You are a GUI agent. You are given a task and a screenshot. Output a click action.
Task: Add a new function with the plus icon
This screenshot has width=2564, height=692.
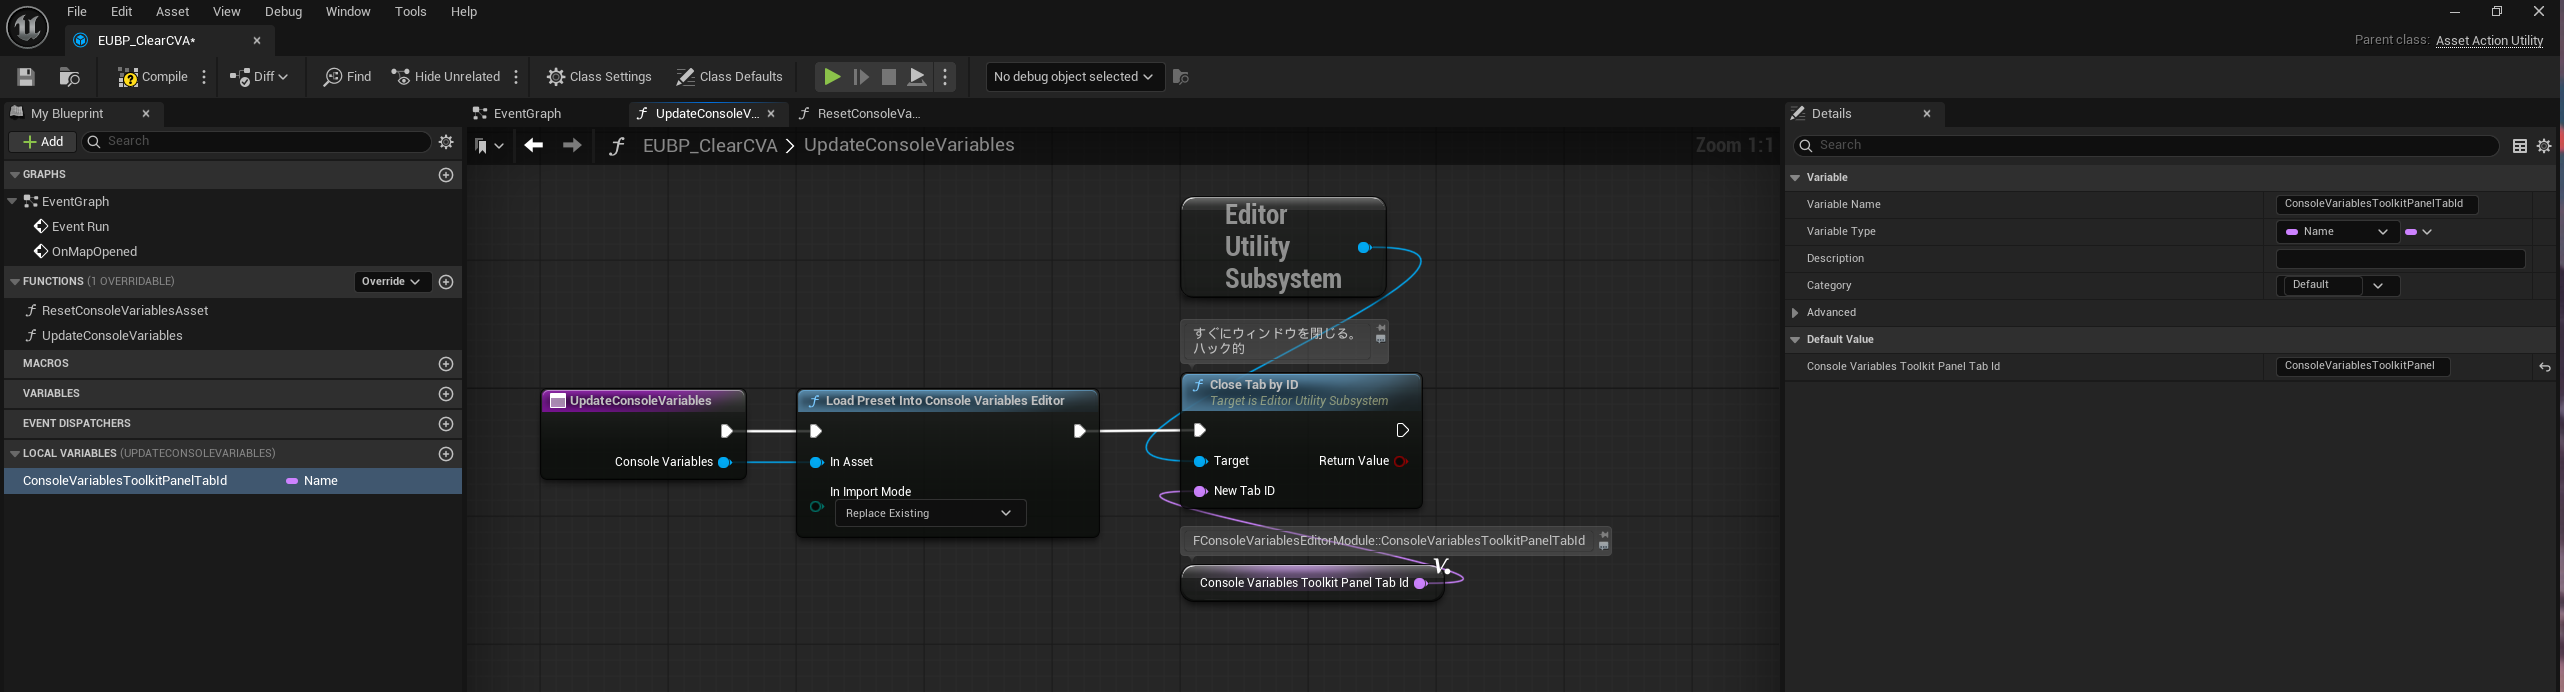tap(446, 282)
